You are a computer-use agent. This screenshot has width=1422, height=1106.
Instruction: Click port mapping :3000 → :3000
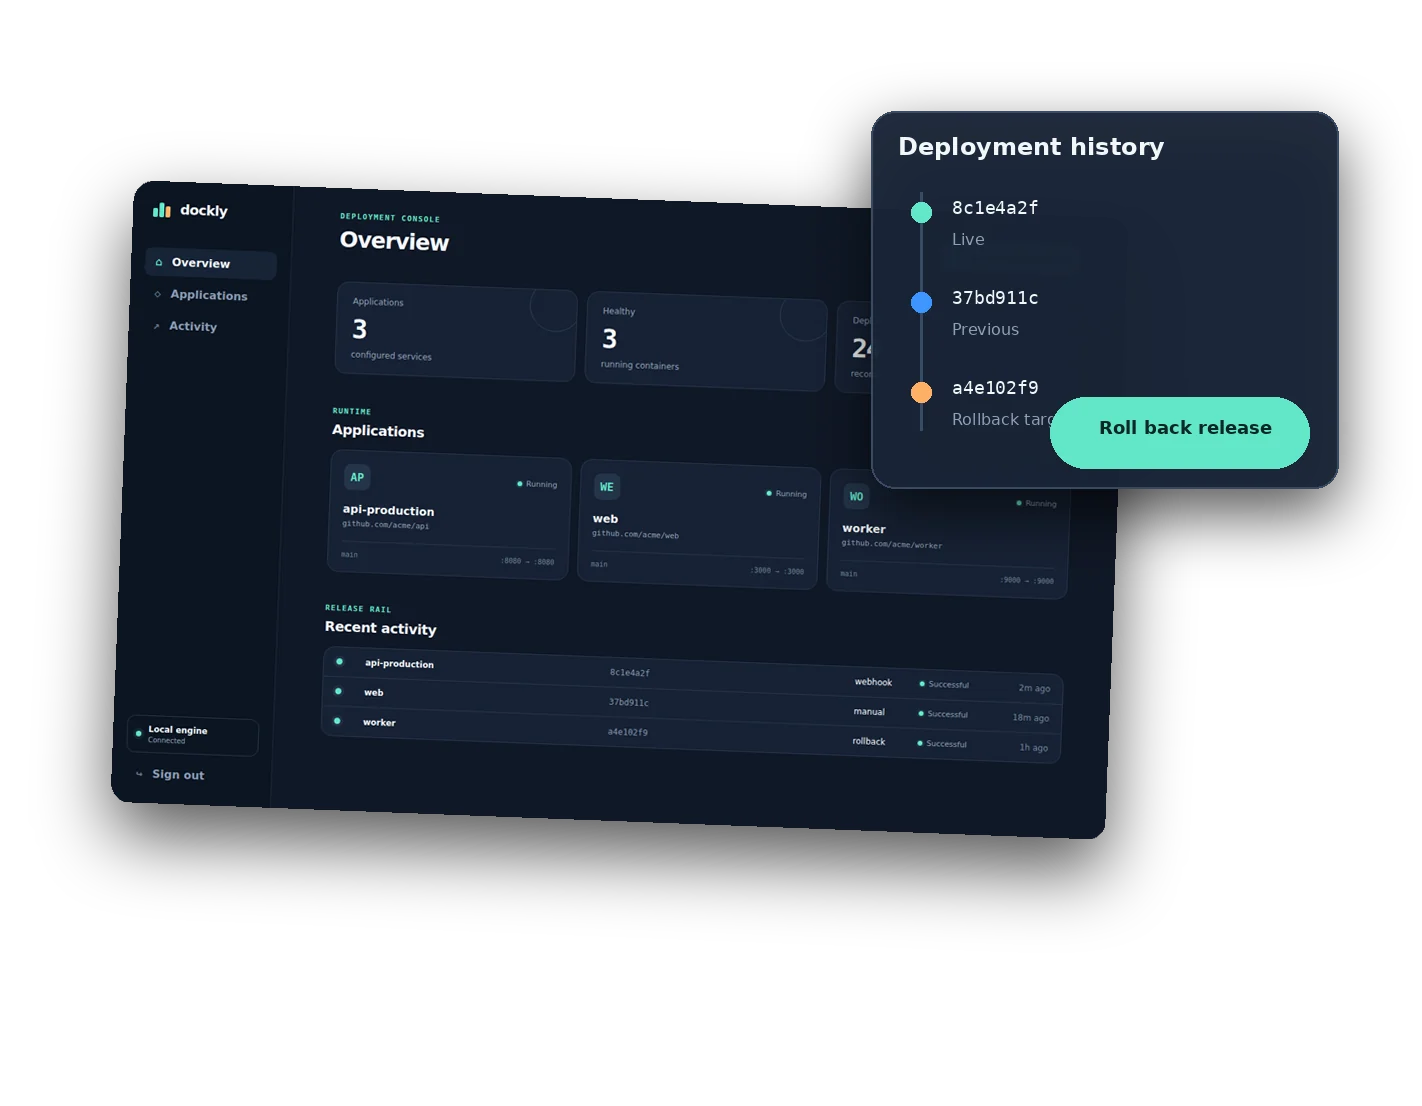pyautogui.click(x=777, y=571)
